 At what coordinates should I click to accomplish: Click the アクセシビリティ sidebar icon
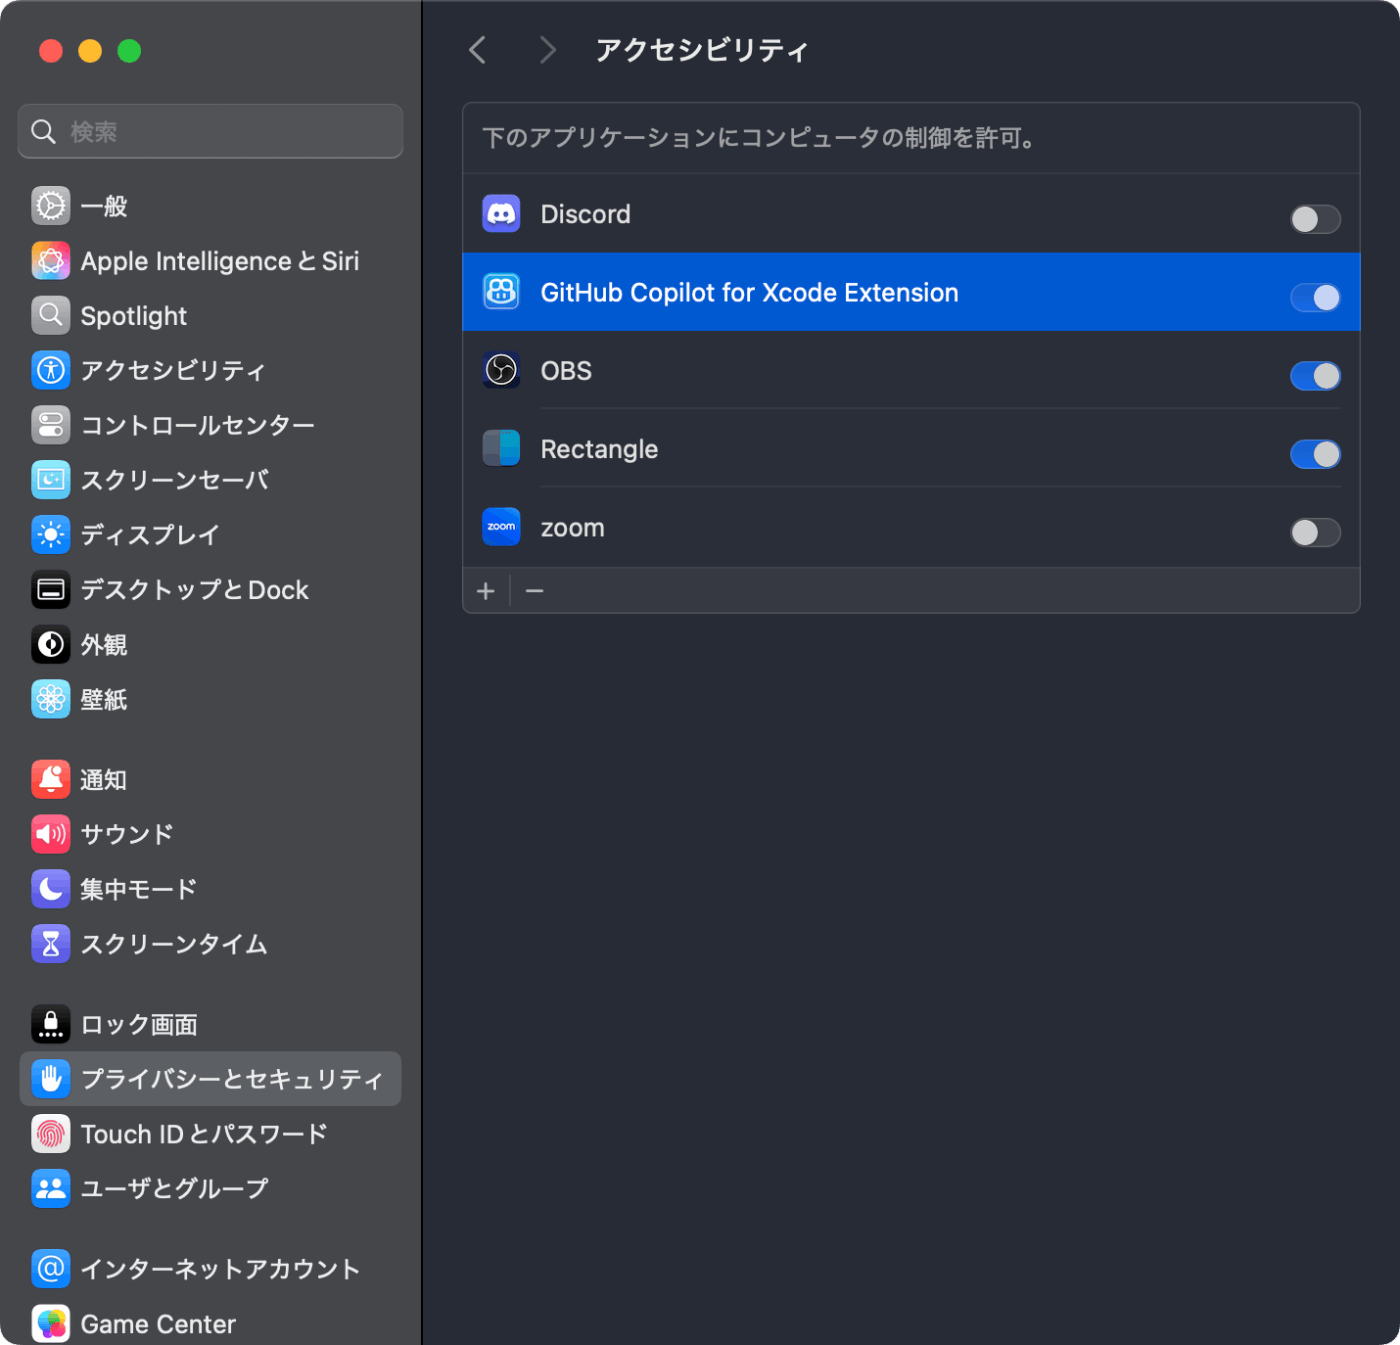[51, 370]
